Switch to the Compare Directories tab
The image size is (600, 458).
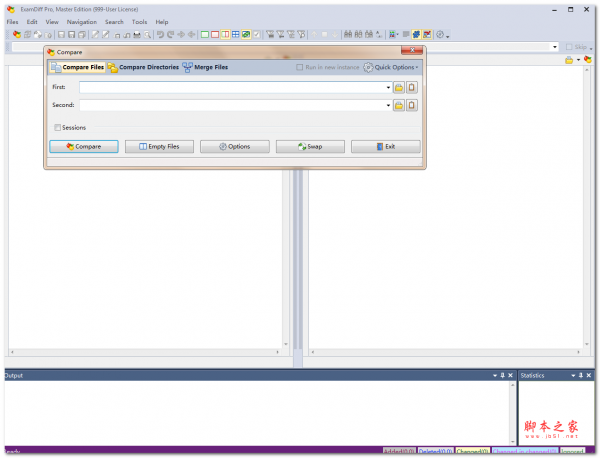point(143,68)
